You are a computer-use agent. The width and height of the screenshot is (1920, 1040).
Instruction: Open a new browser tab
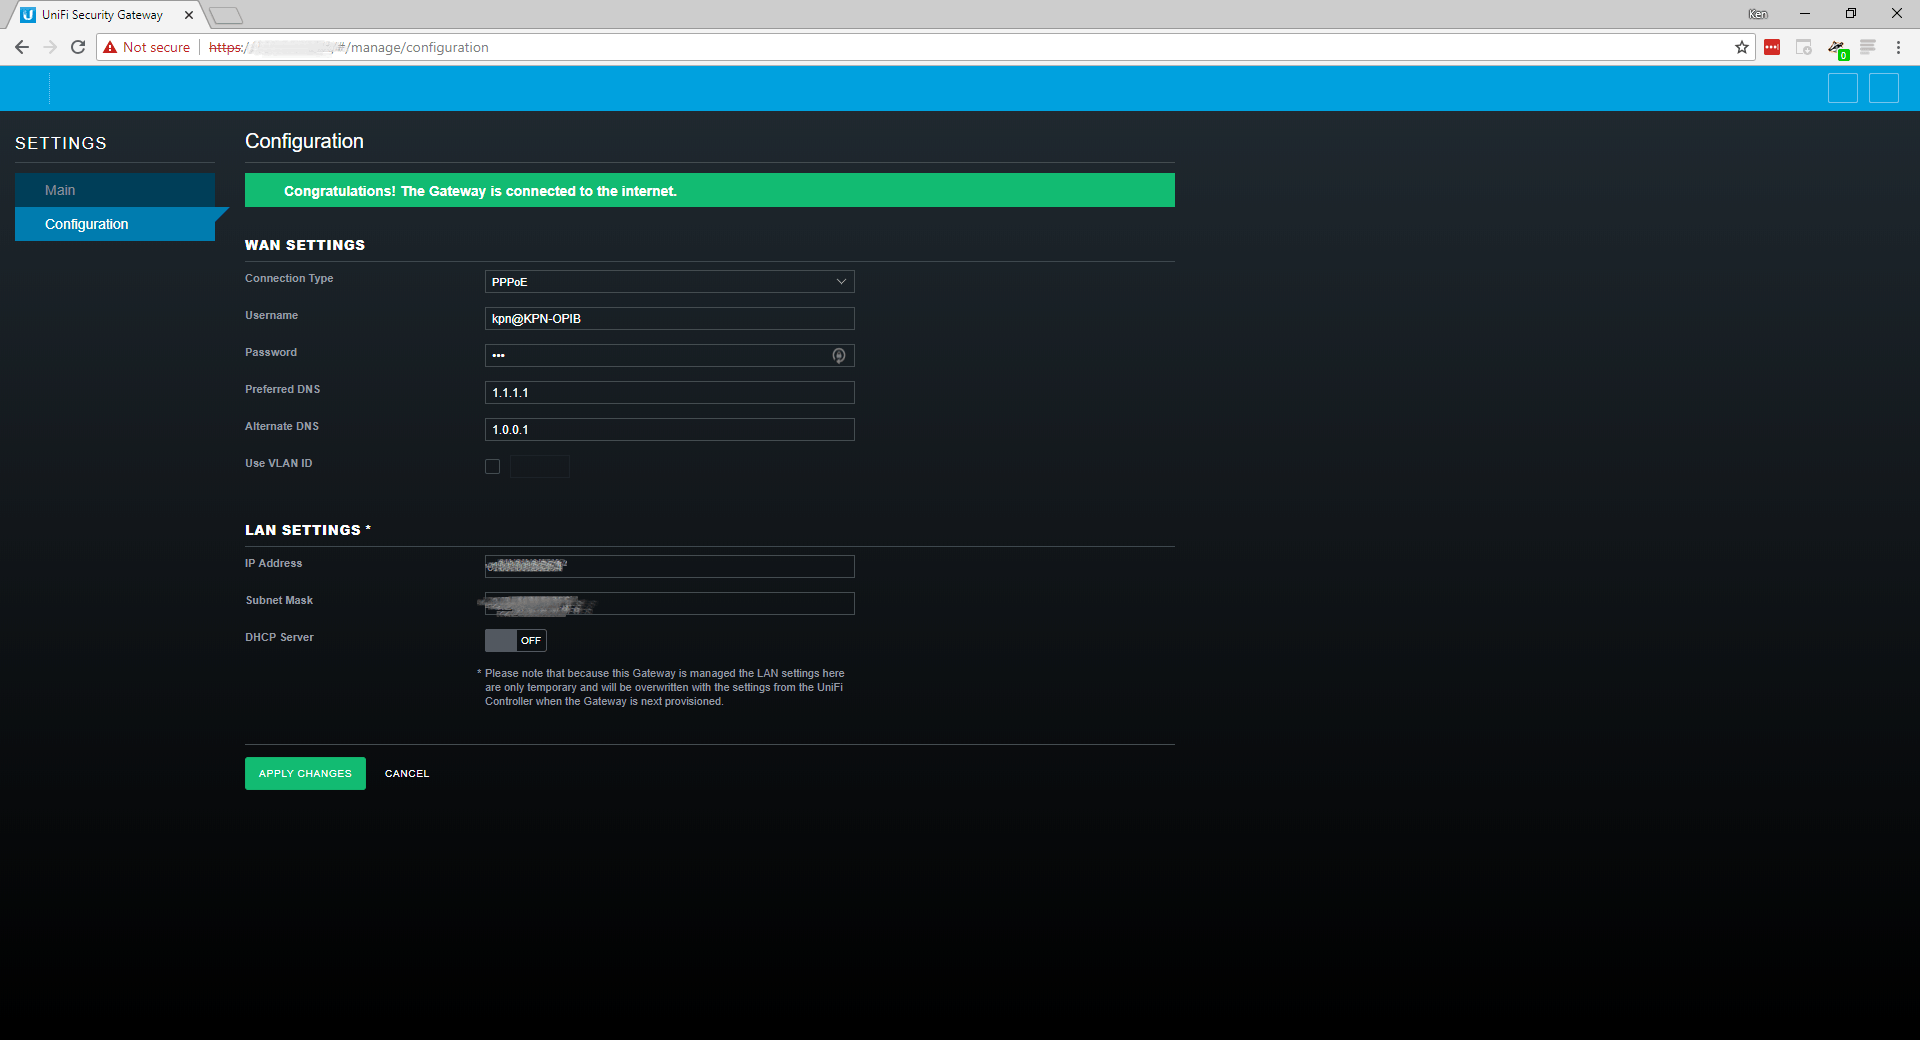click(226, 15)
